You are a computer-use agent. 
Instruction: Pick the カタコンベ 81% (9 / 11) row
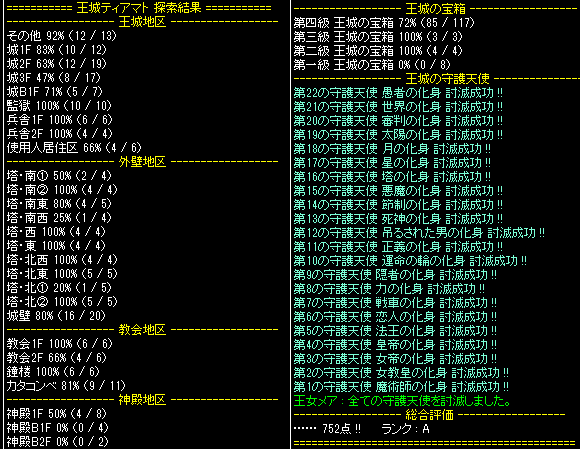coord(66,386)
